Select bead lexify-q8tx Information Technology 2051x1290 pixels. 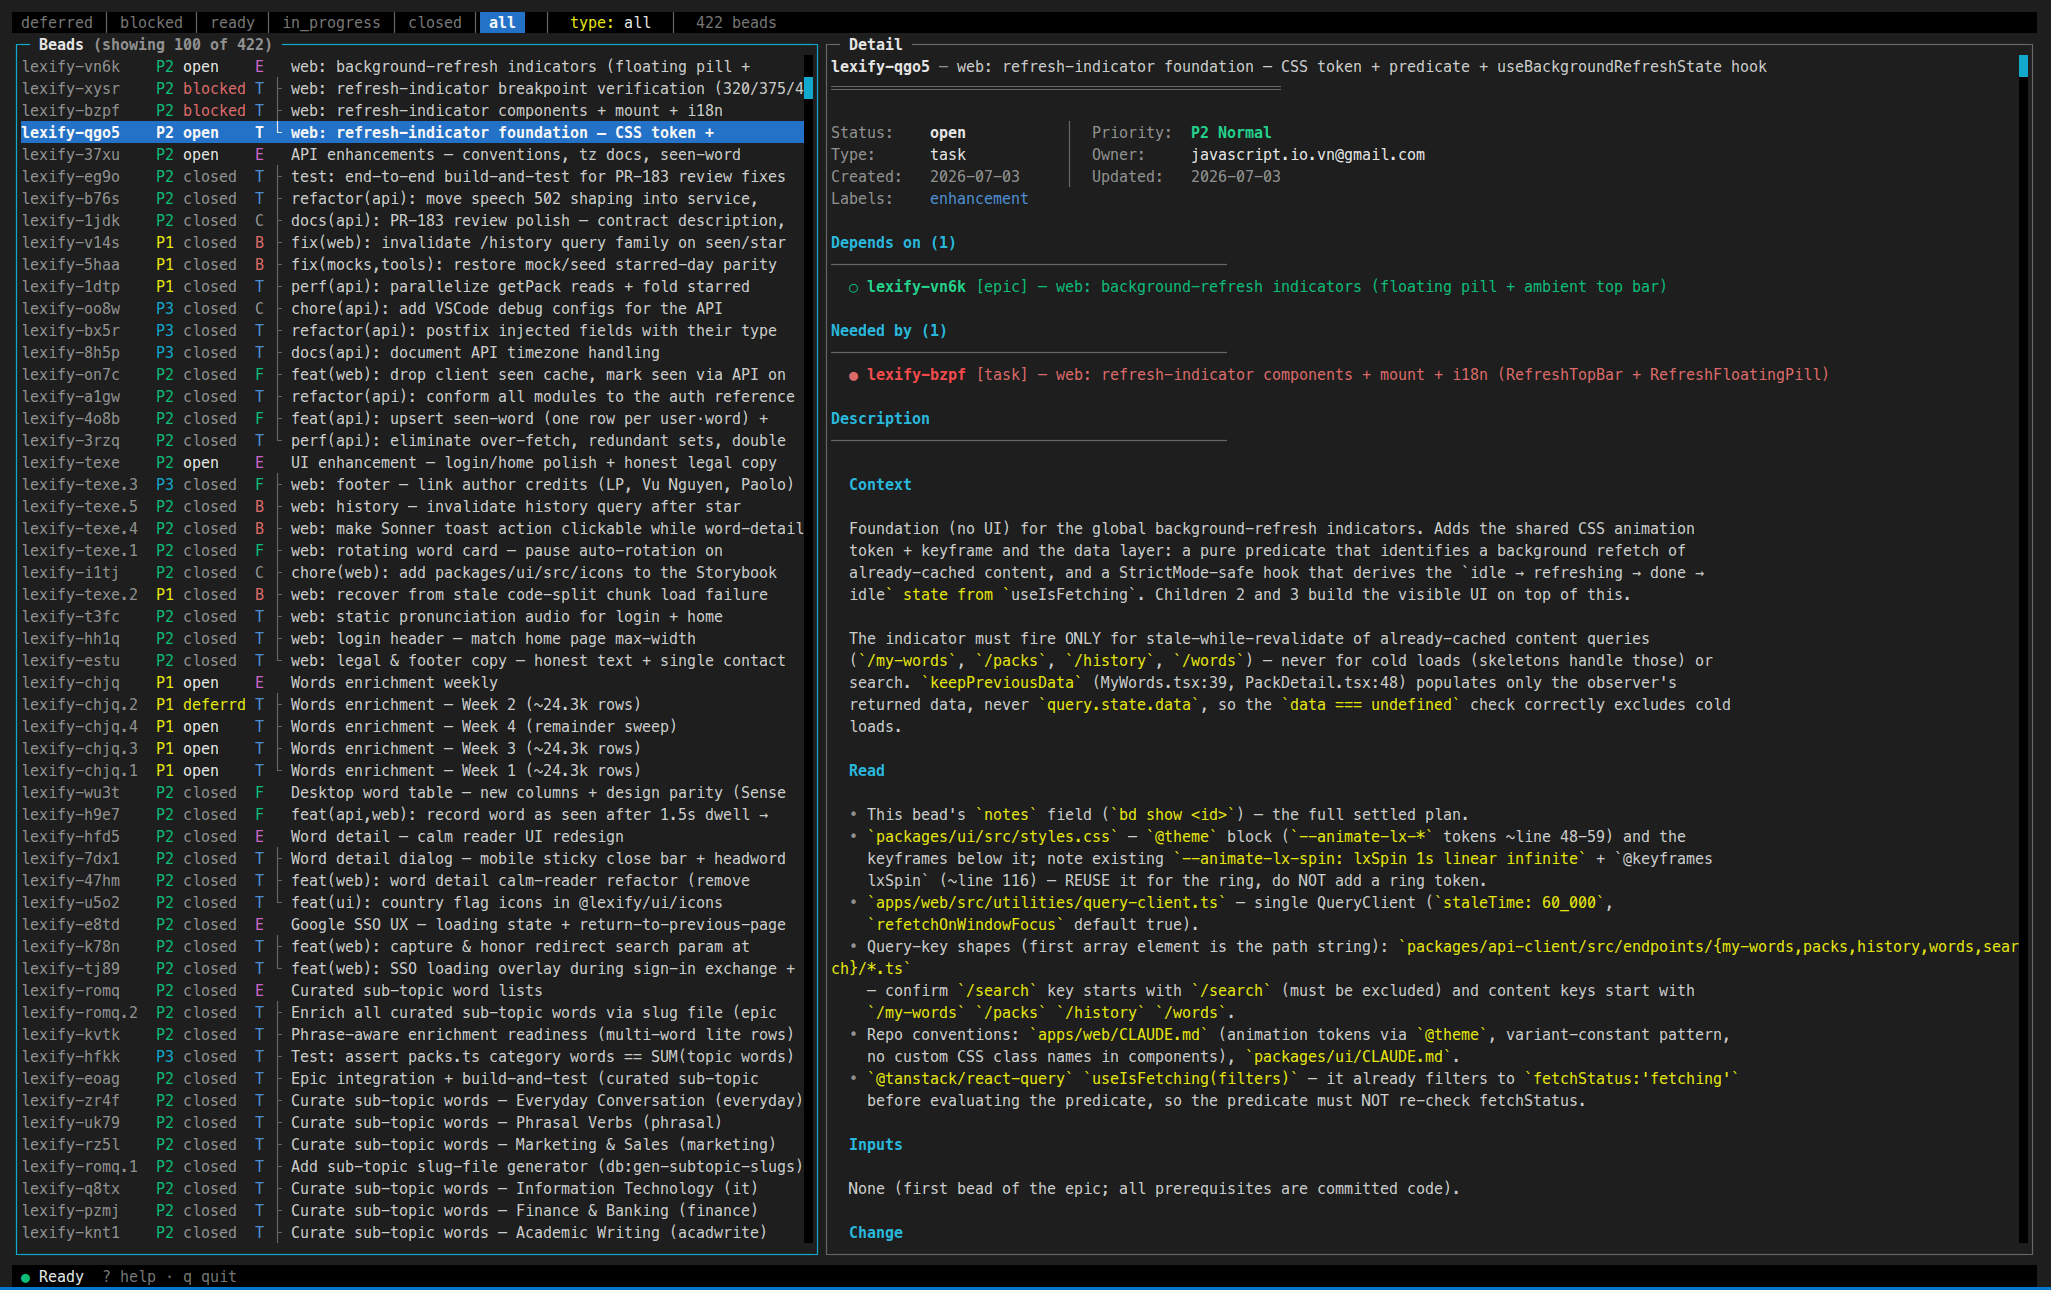(412, 1188)
